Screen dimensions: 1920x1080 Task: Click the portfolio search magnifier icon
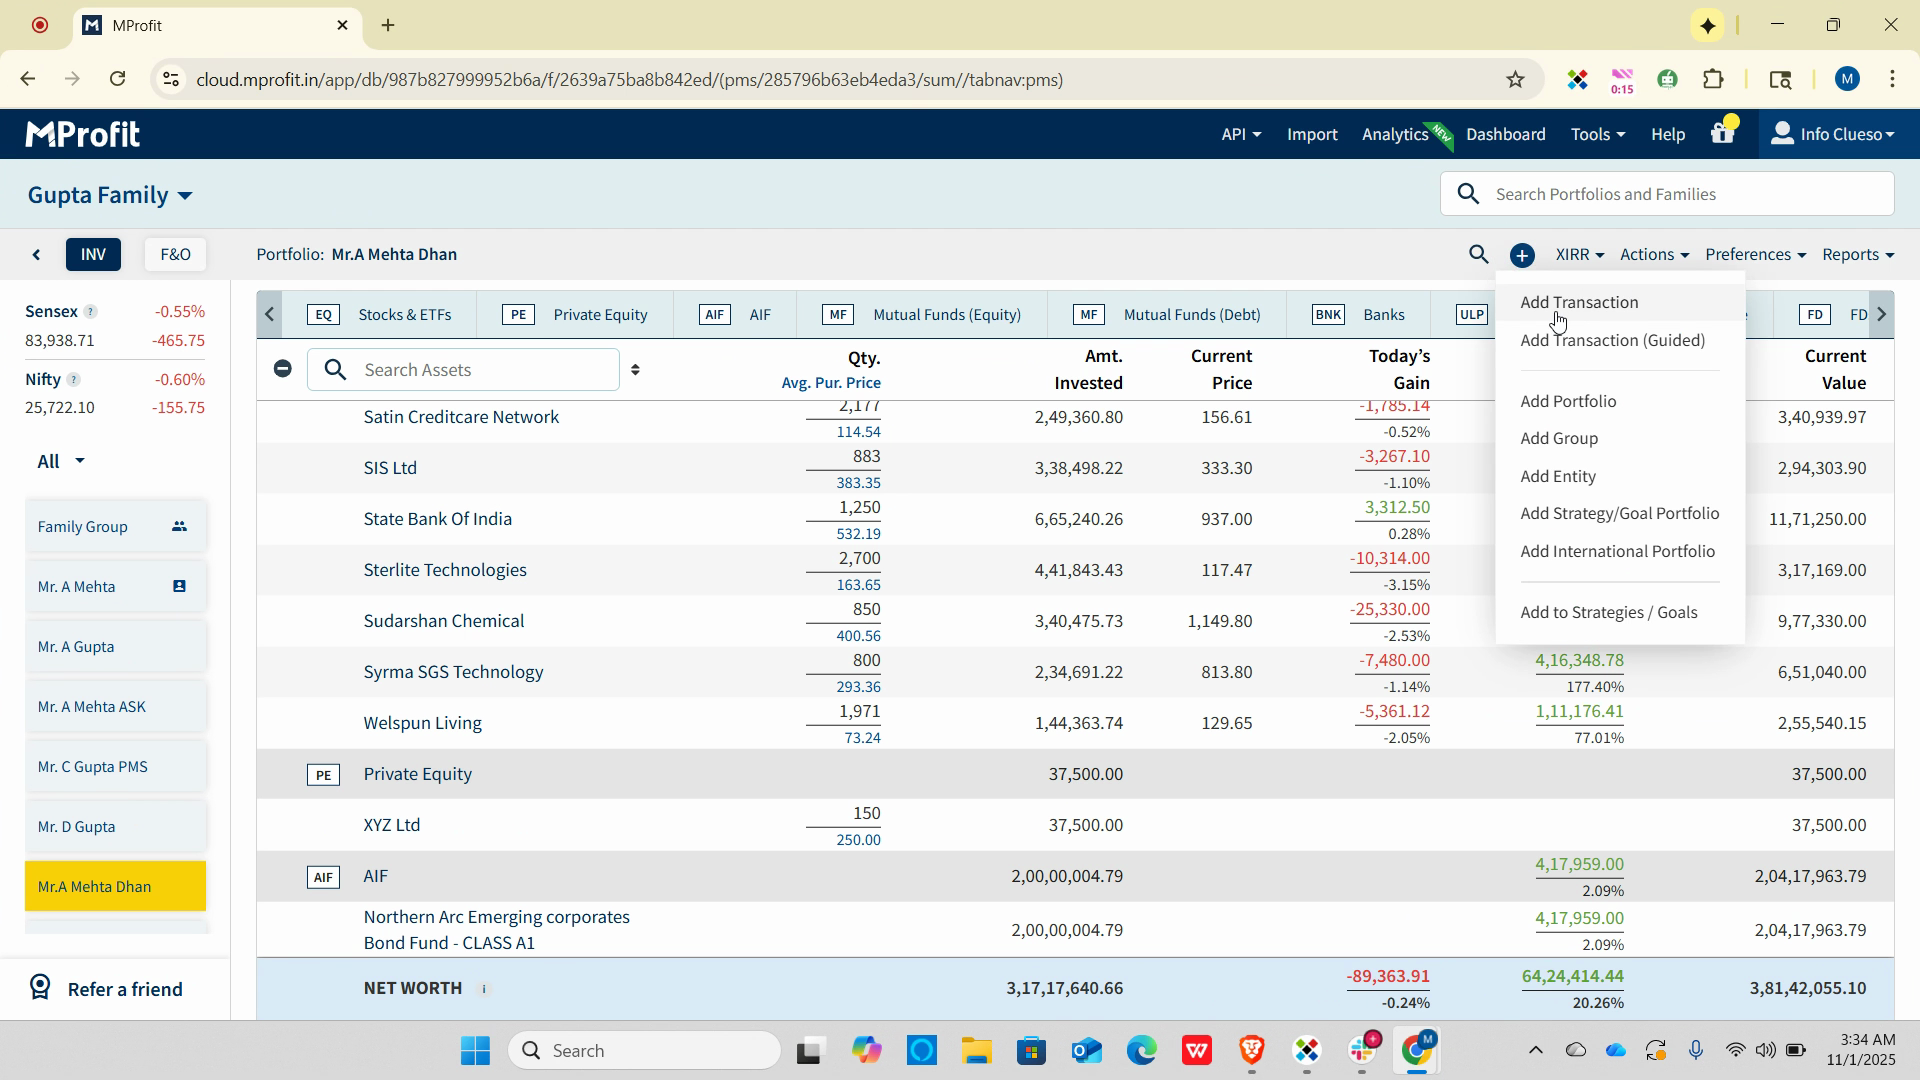tap(1478, 255)
